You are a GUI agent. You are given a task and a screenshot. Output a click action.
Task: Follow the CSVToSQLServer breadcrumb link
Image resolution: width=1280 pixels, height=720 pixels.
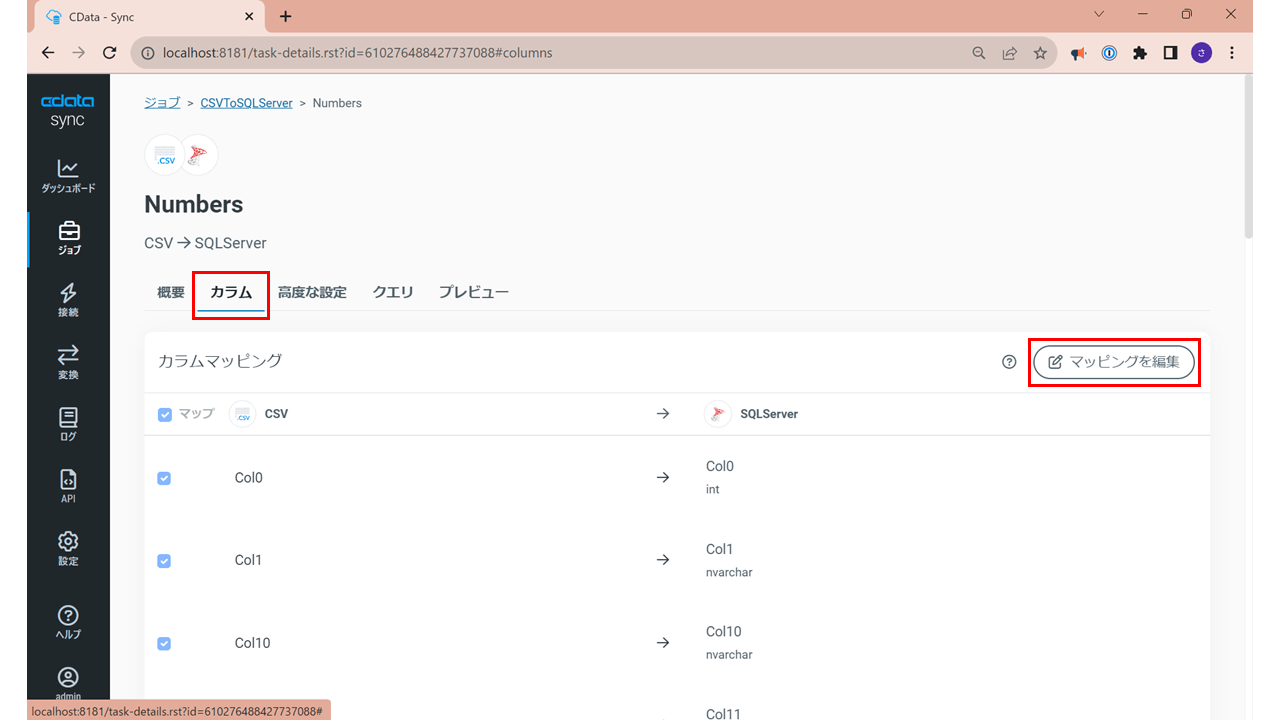246,103
